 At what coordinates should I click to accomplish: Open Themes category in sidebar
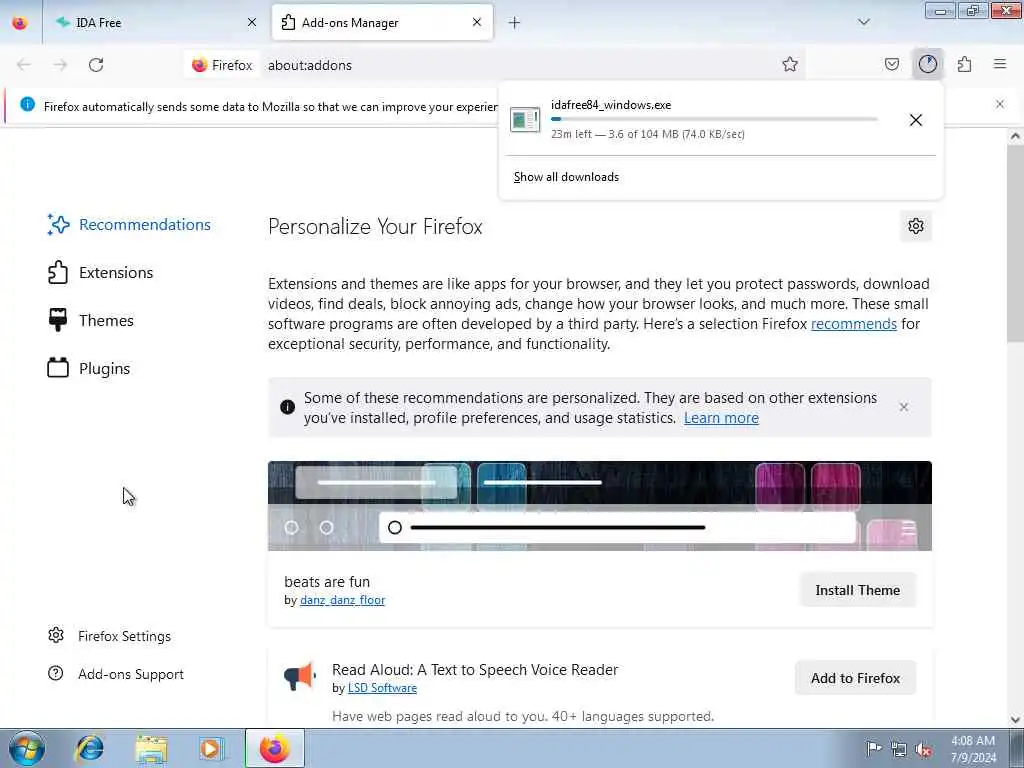[91, 321]
